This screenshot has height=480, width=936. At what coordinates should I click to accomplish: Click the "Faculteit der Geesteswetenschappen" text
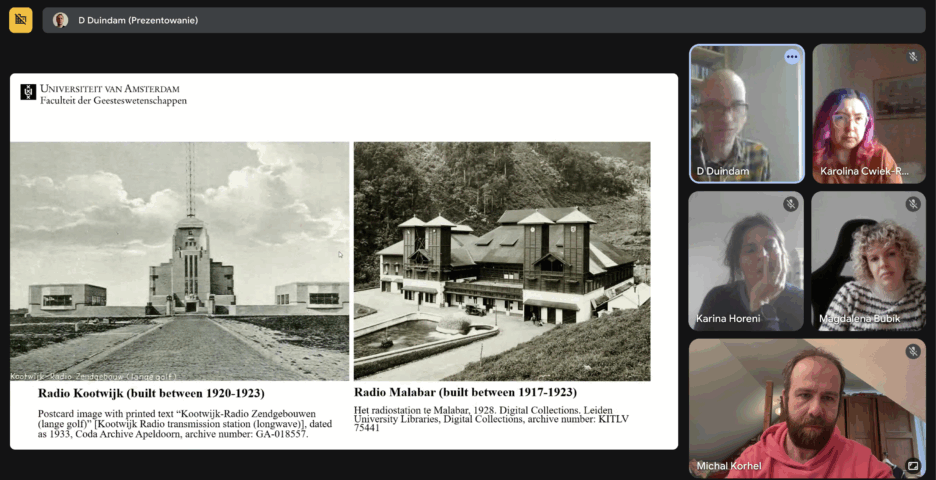[113, 101]
